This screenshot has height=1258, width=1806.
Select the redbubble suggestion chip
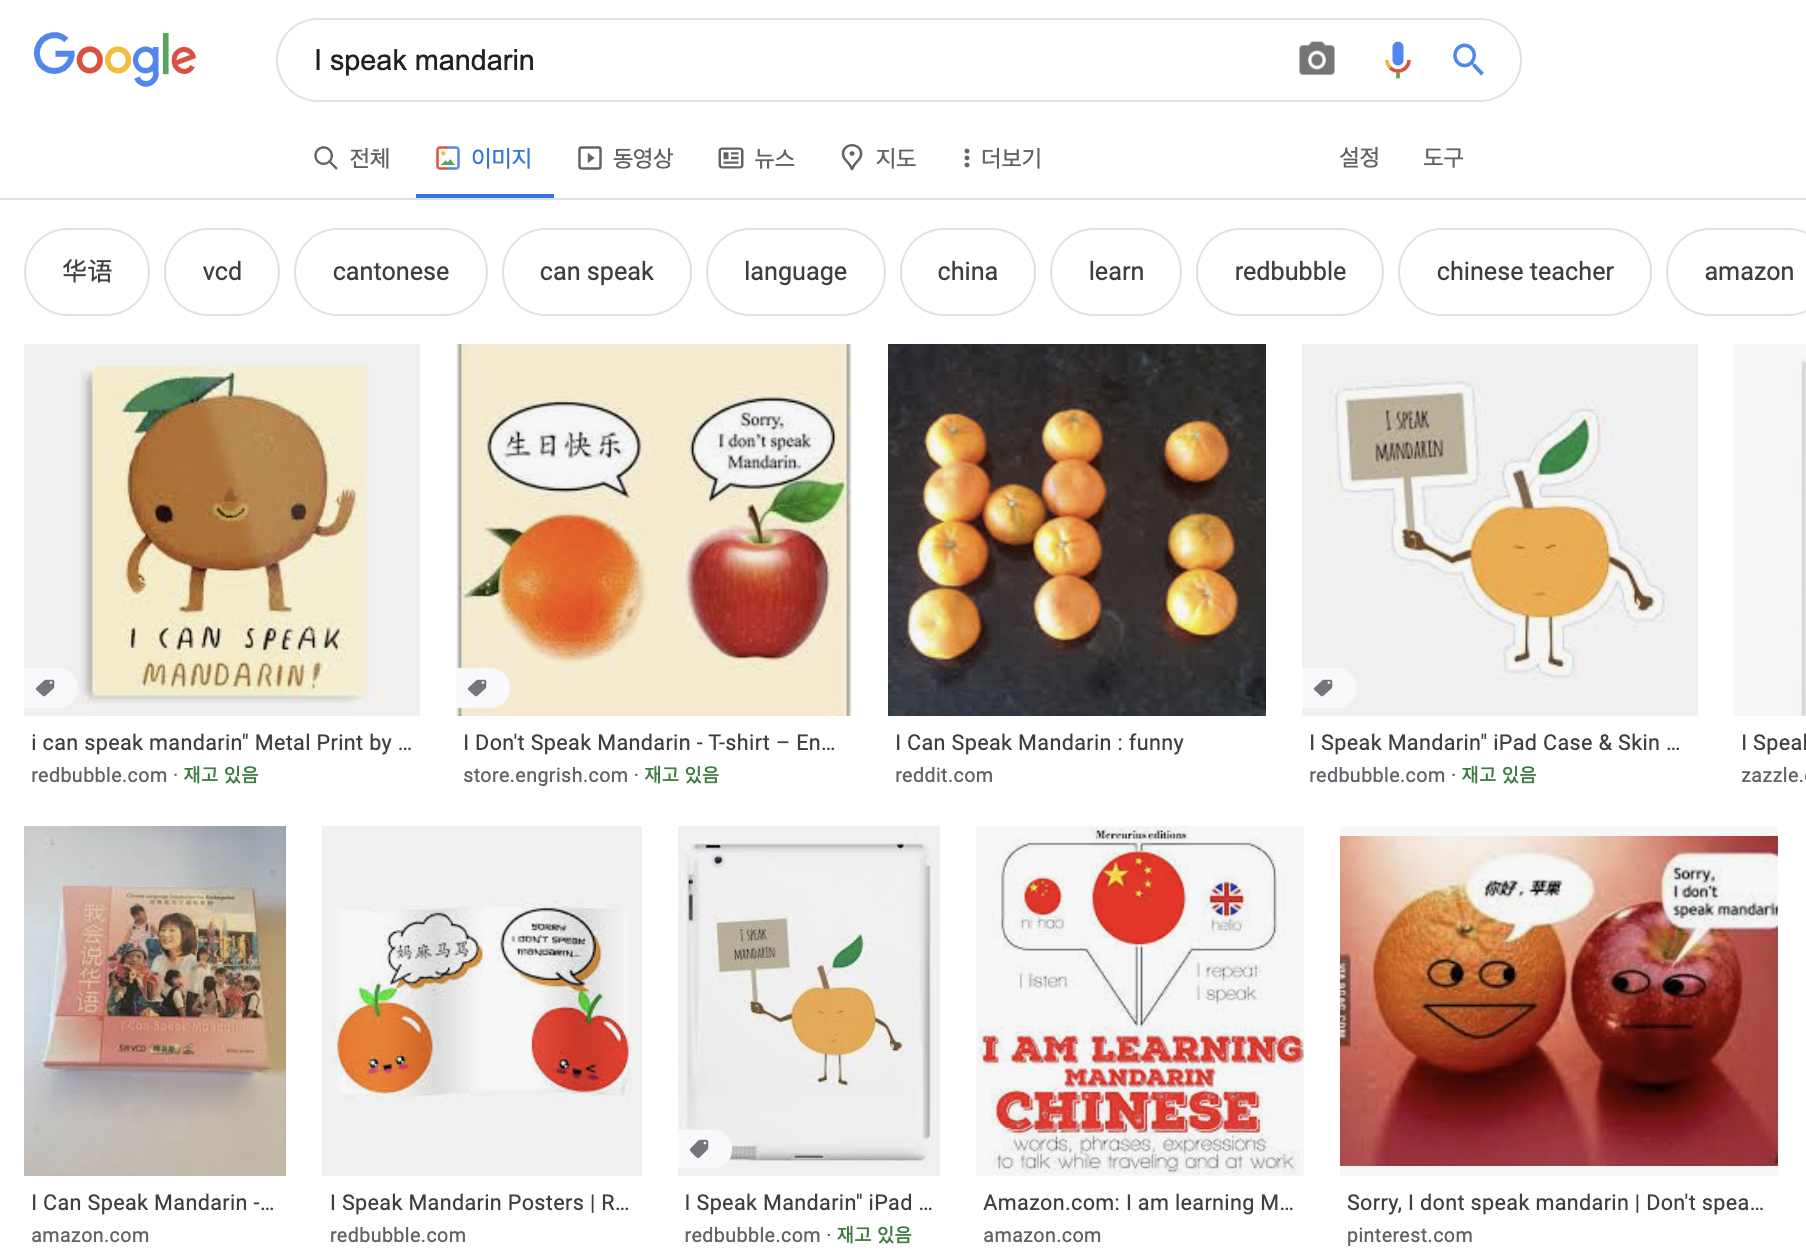(x=1290, y=272)
